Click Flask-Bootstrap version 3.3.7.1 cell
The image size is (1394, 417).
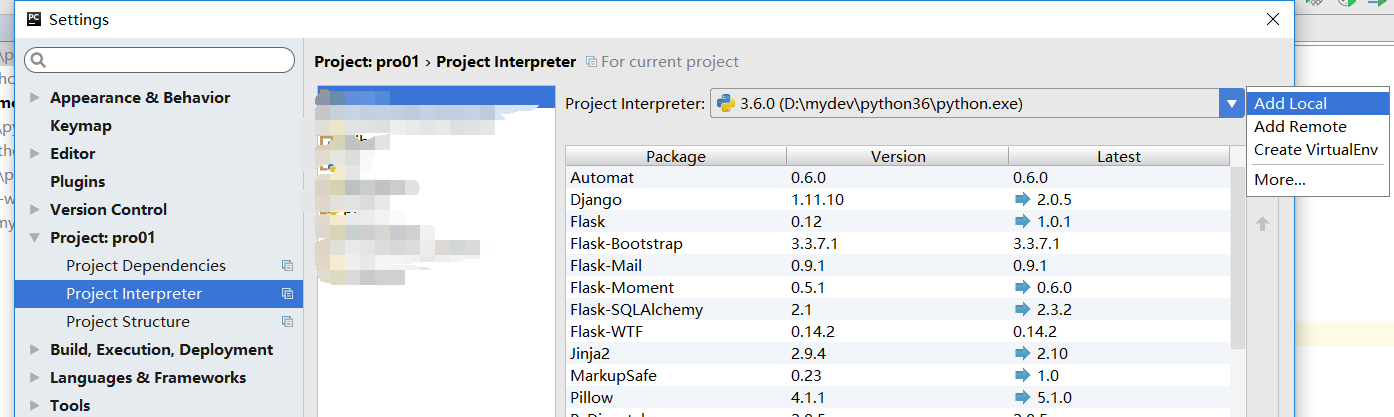[814, 244]
